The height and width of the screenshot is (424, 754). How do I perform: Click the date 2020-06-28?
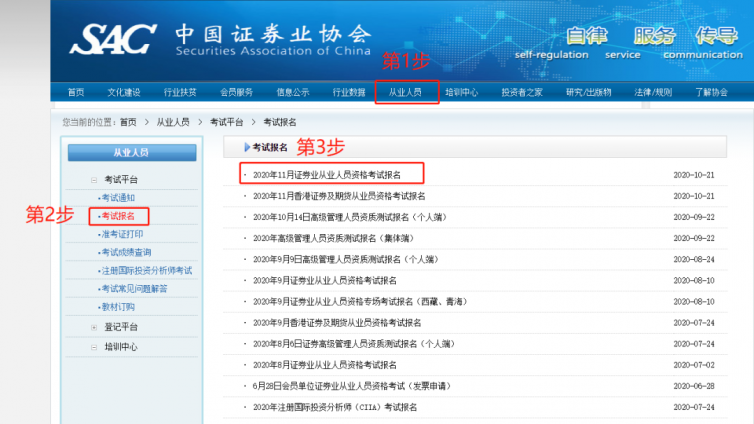pyautogui.click(x=694, y=386)
